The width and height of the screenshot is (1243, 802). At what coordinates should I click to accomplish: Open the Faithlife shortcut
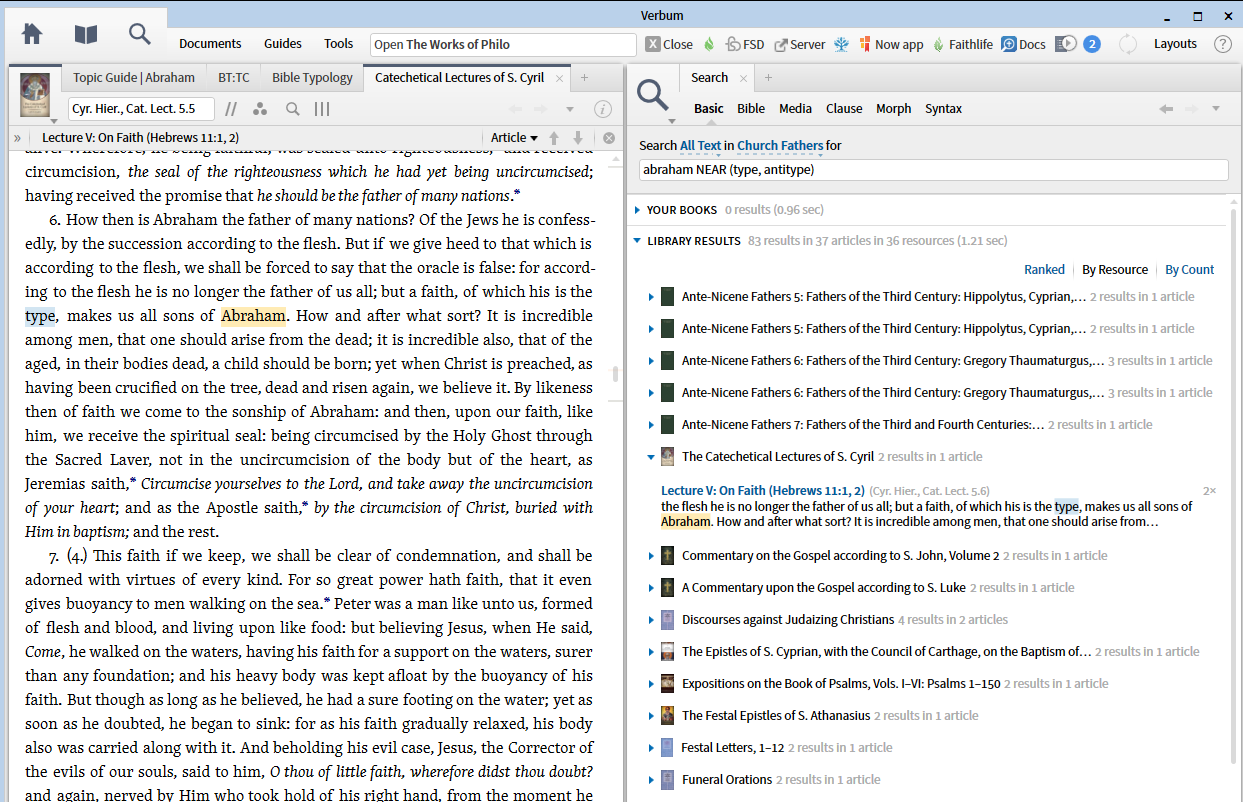point(963,44)
